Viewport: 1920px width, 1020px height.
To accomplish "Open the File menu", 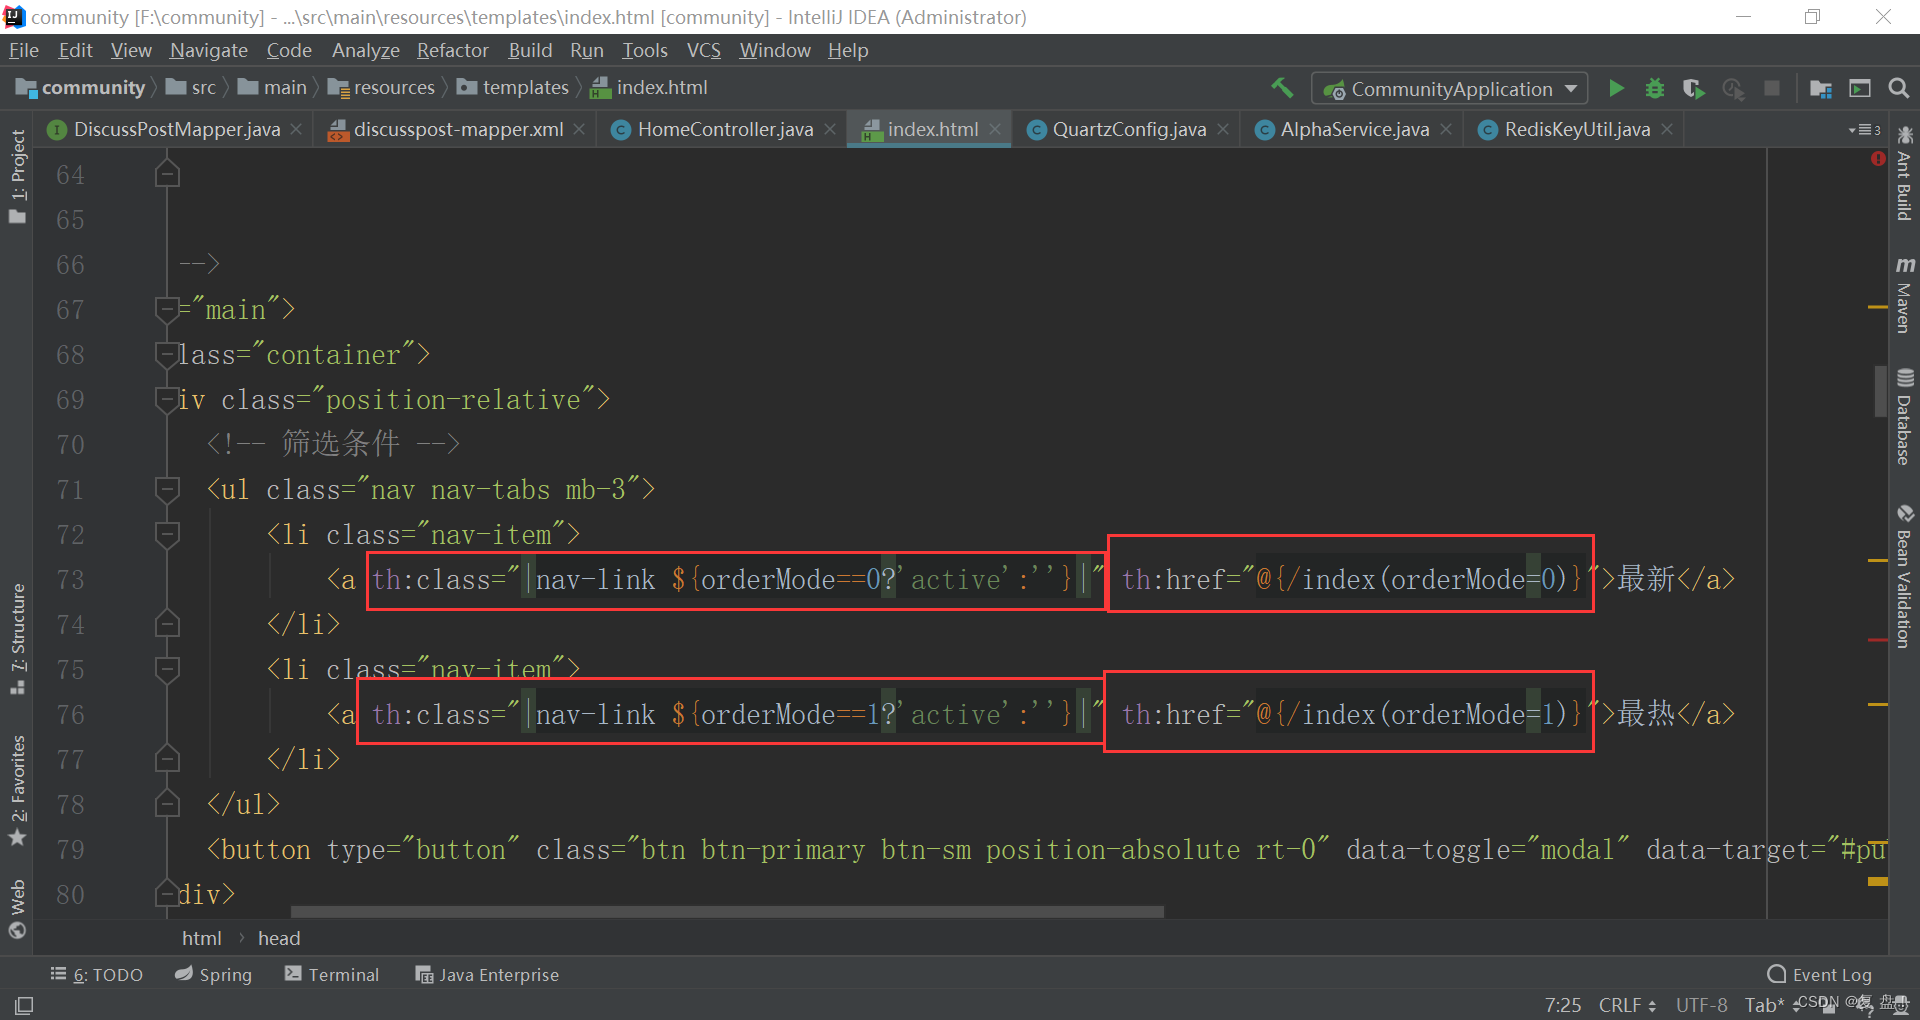I will click(23, 50).
